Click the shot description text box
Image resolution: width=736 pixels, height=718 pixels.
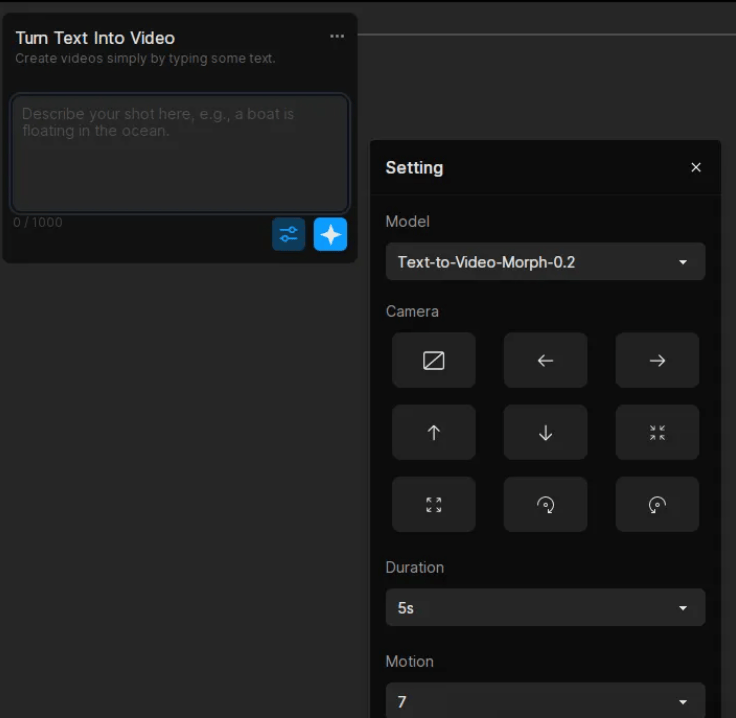180,152
